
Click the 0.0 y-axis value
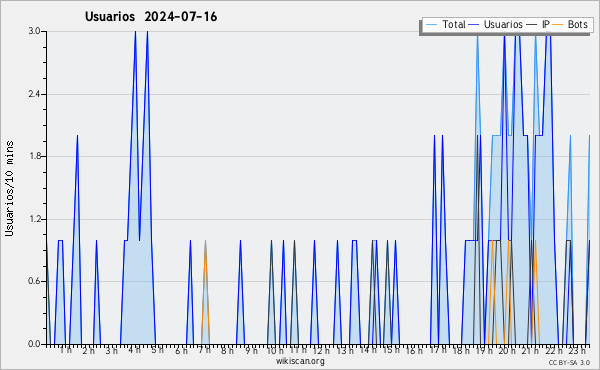[x=34, y=344]
